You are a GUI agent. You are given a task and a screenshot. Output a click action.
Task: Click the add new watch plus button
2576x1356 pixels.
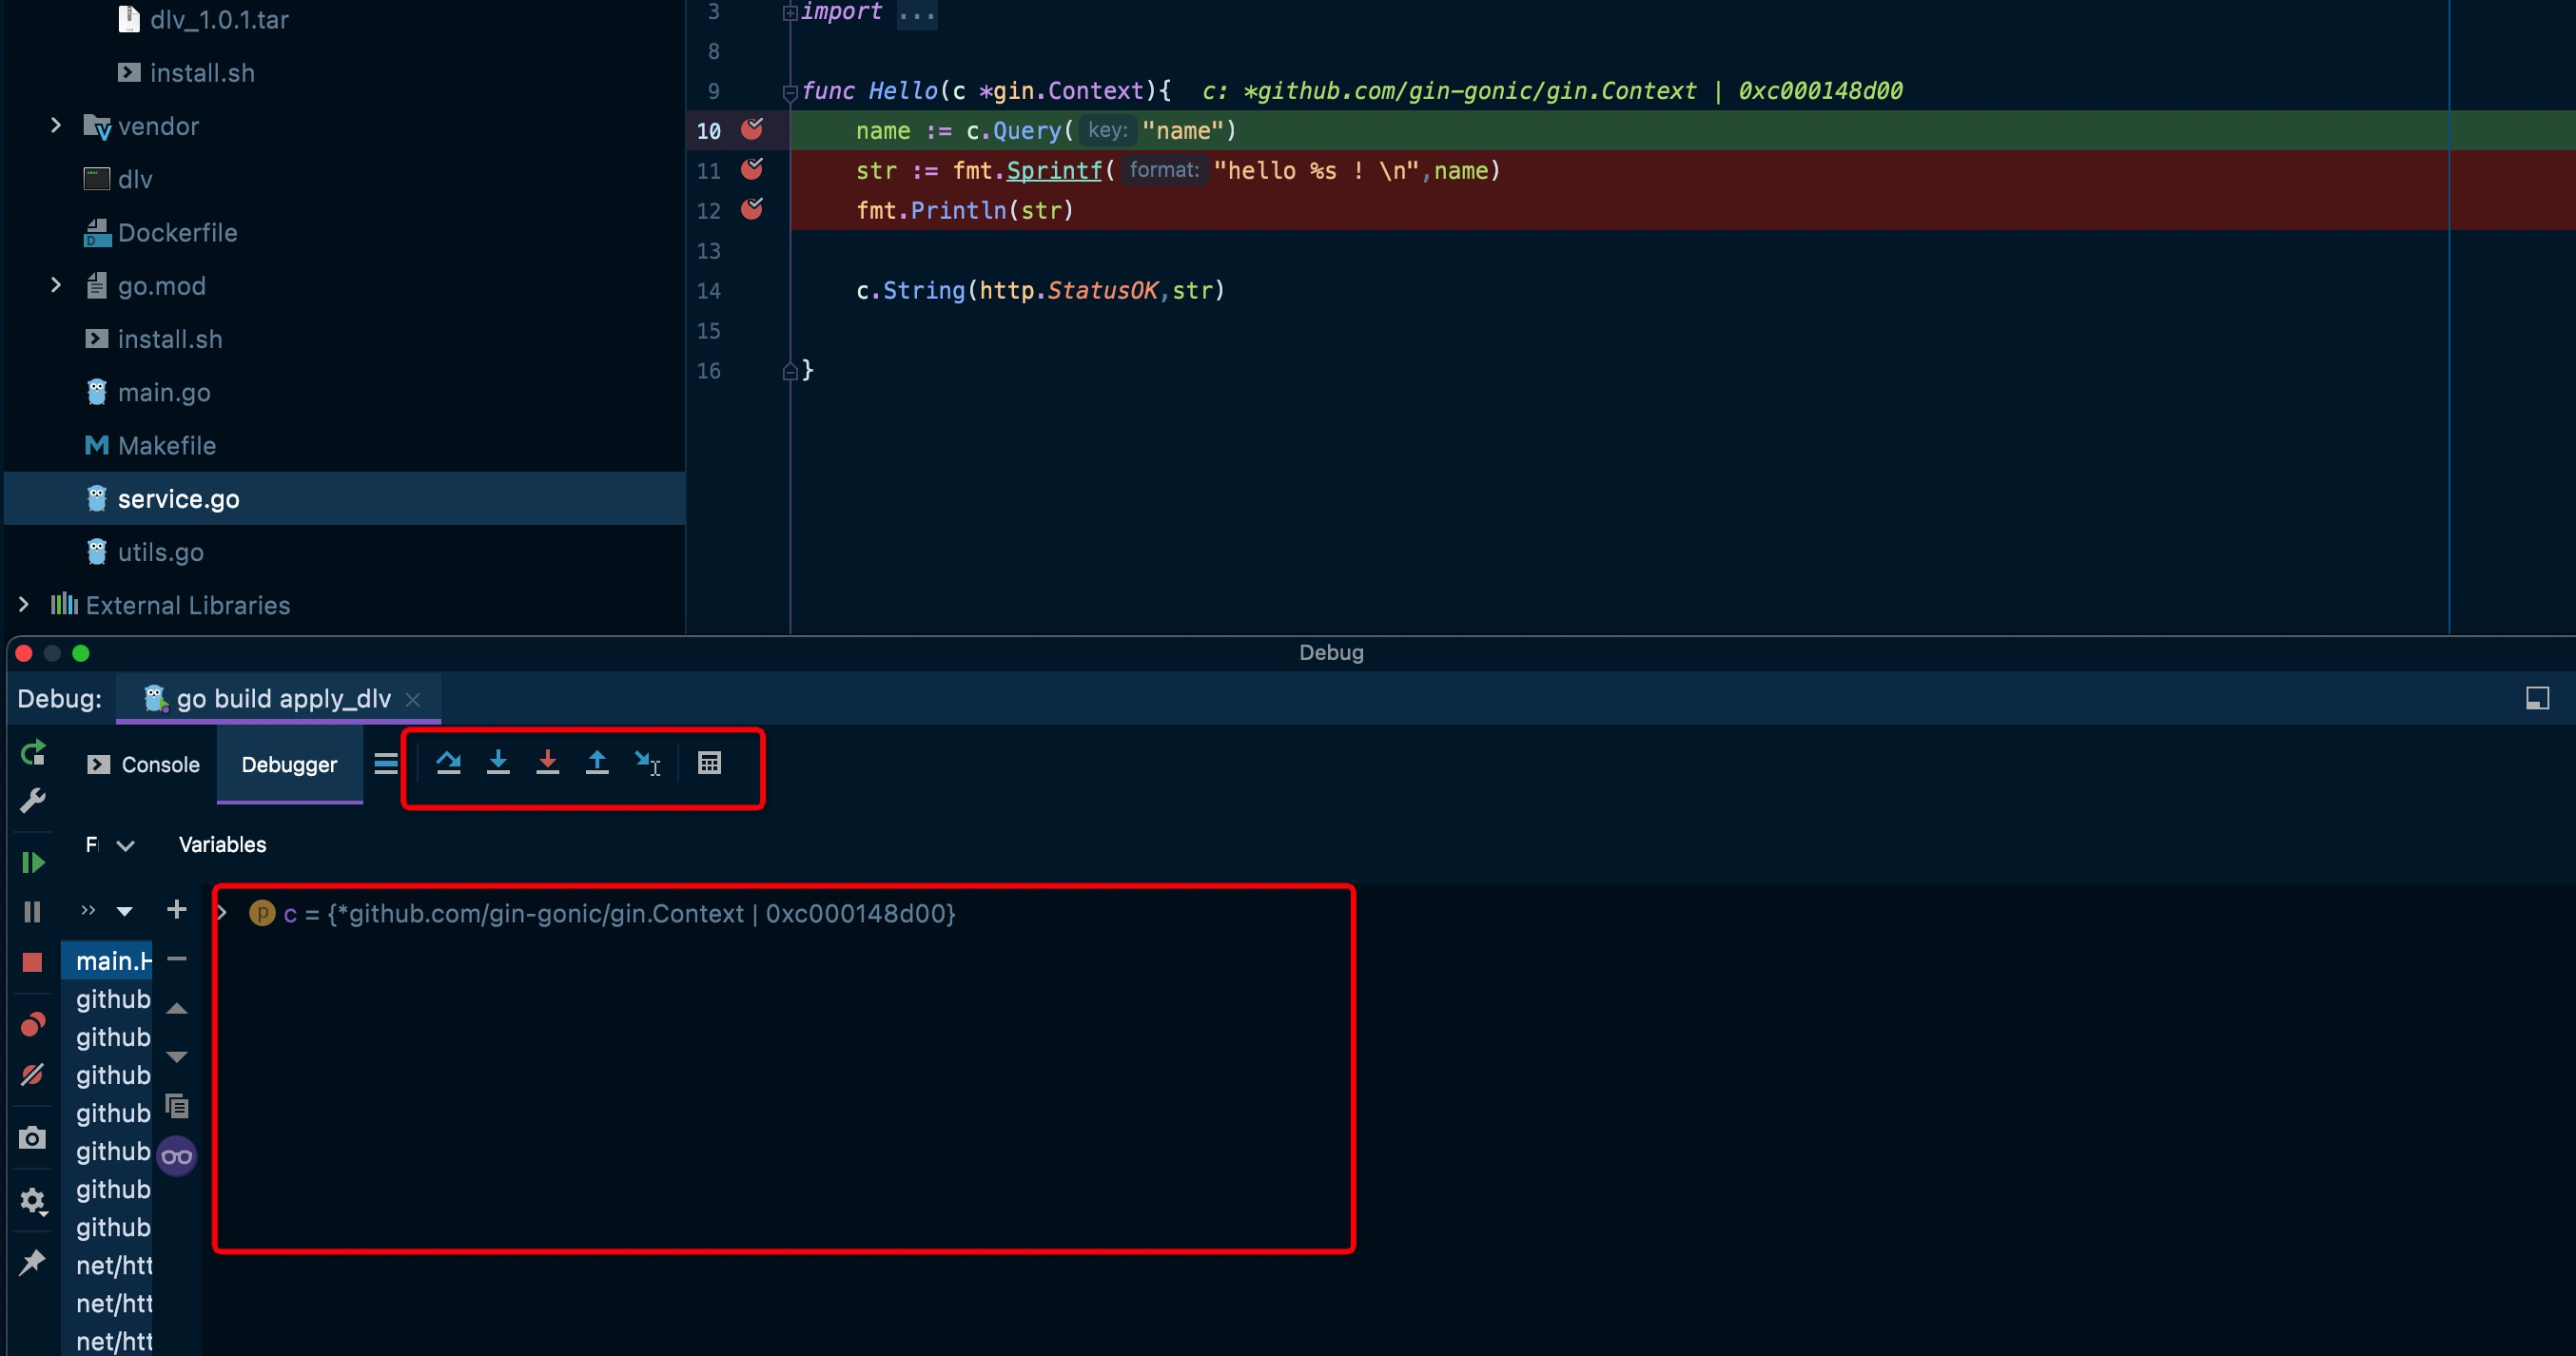(177, 909)
